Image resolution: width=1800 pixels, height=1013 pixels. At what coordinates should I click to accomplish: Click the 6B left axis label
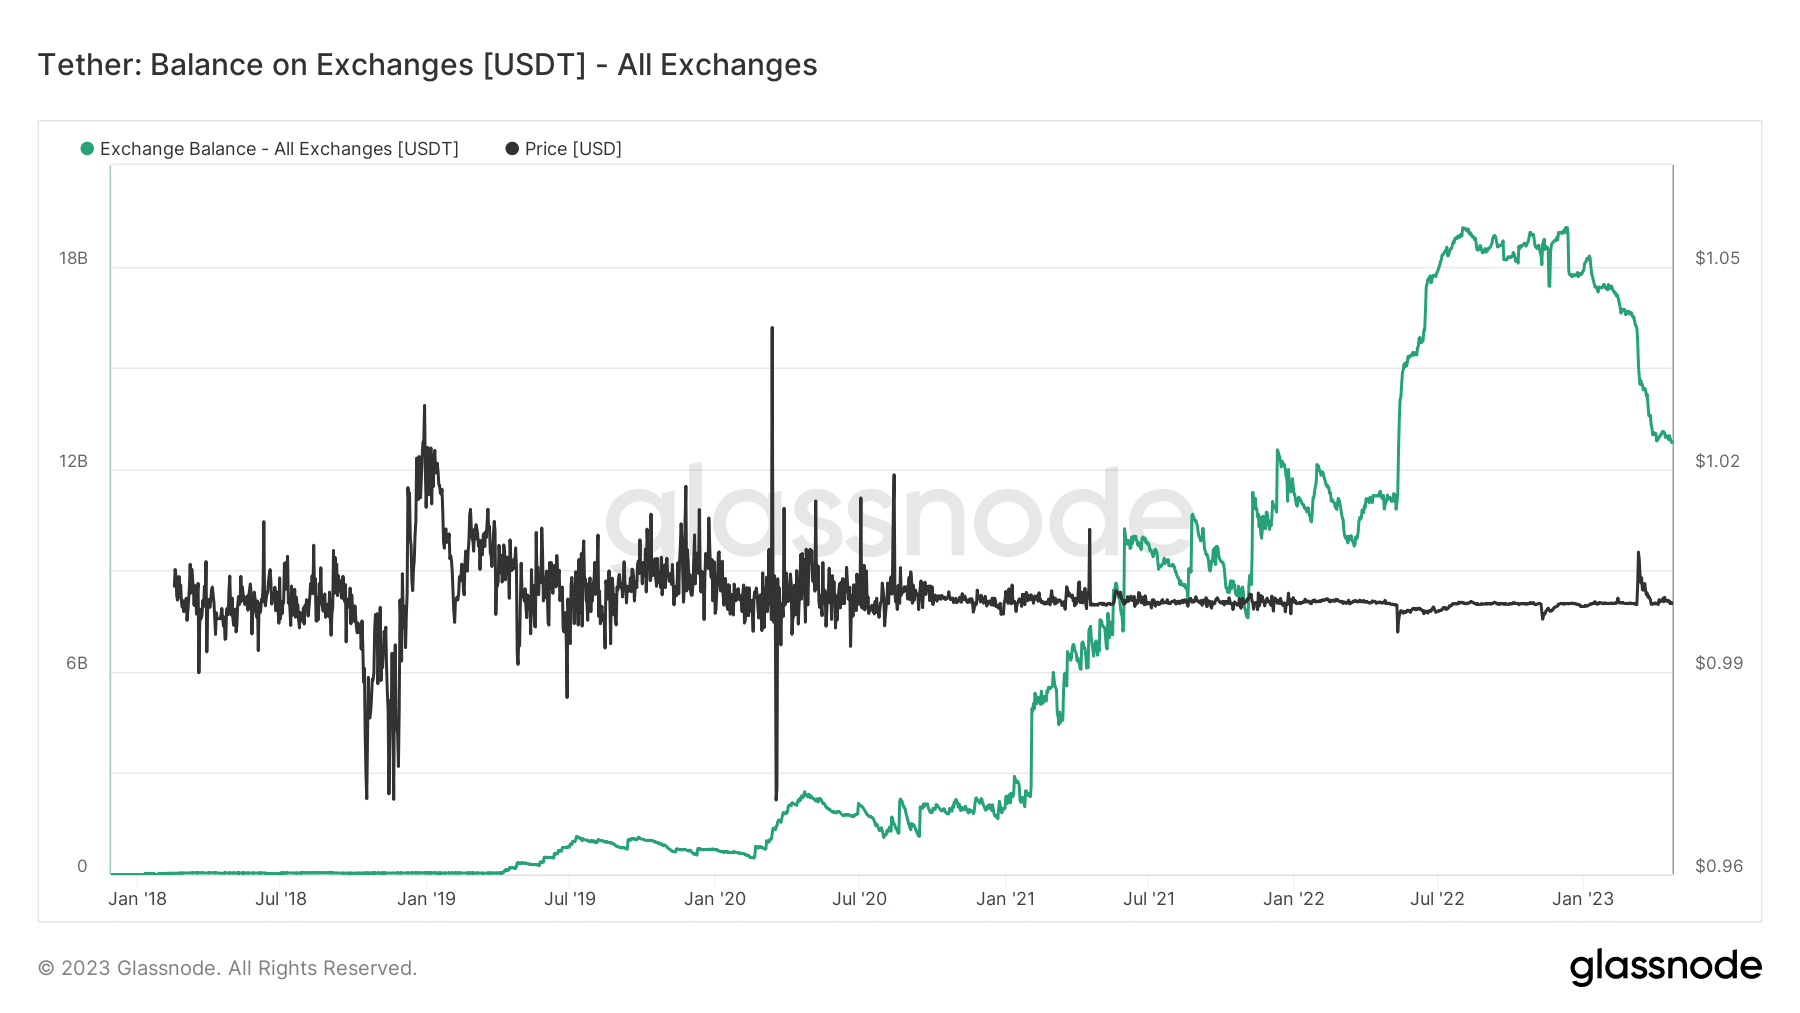[x=77, y=664]
